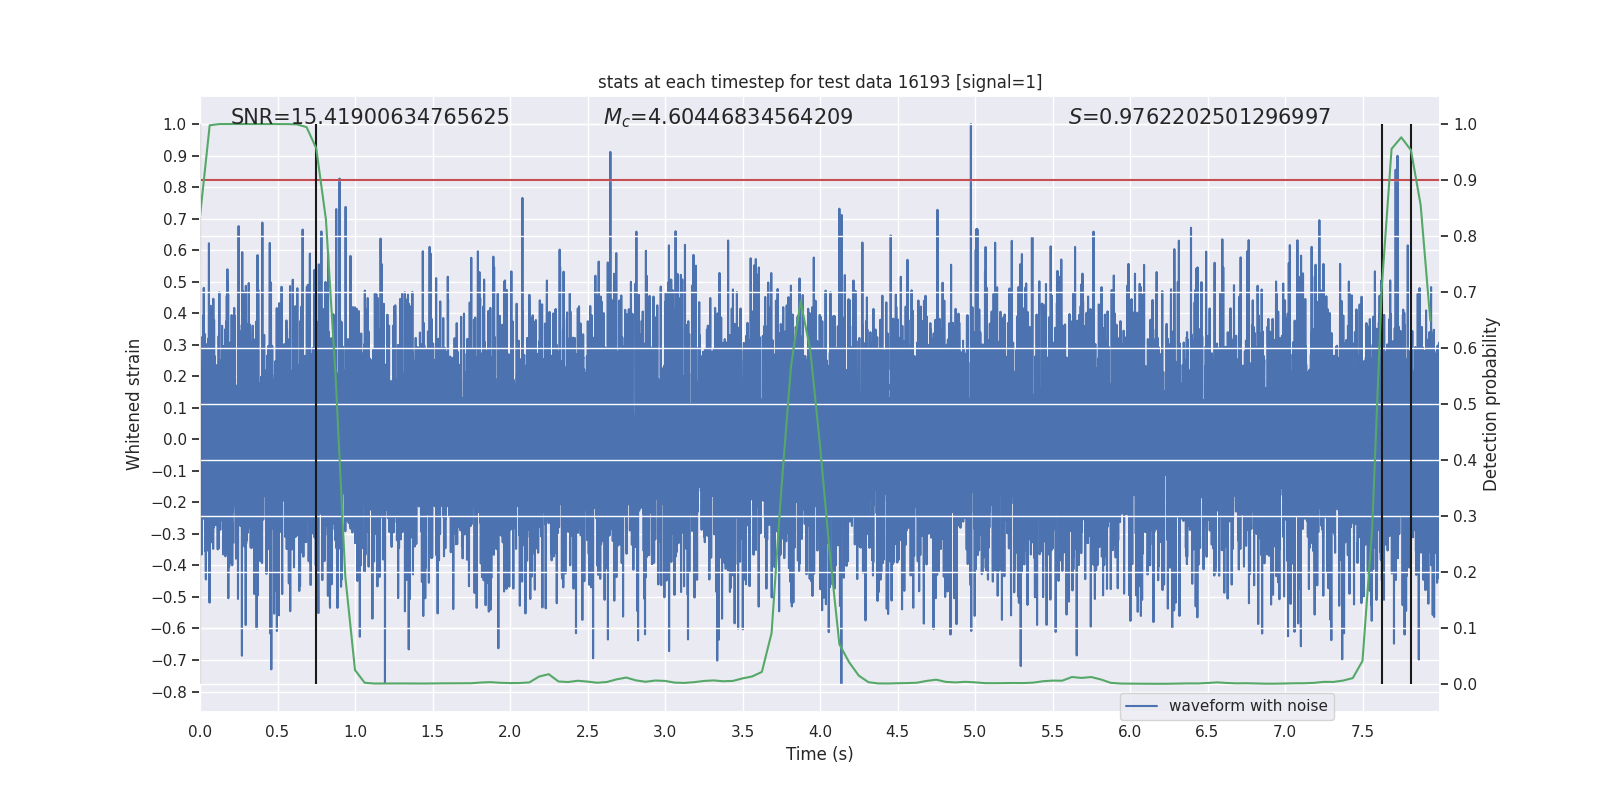The width and height of the screenshot is (1600, 800).
Task: Click the 2.5 tick label on time axis
Action: [x=587, y=732]
